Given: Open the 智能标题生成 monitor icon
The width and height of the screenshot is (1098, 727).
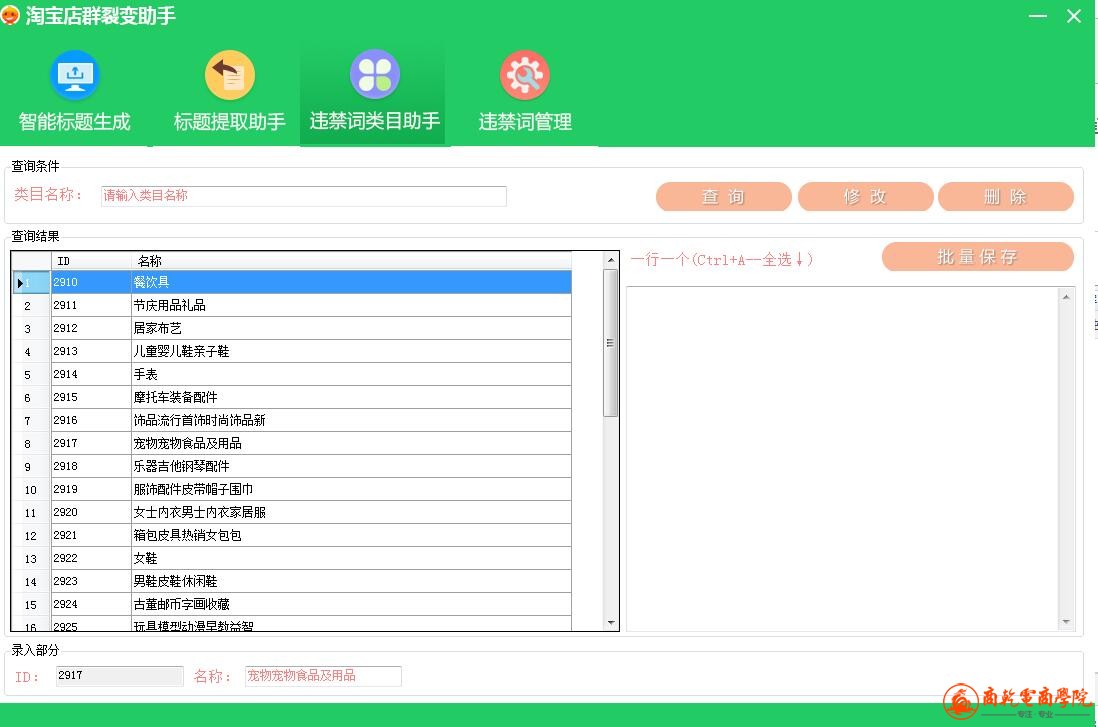Looking at the screenshot, I should click(75, 75).
